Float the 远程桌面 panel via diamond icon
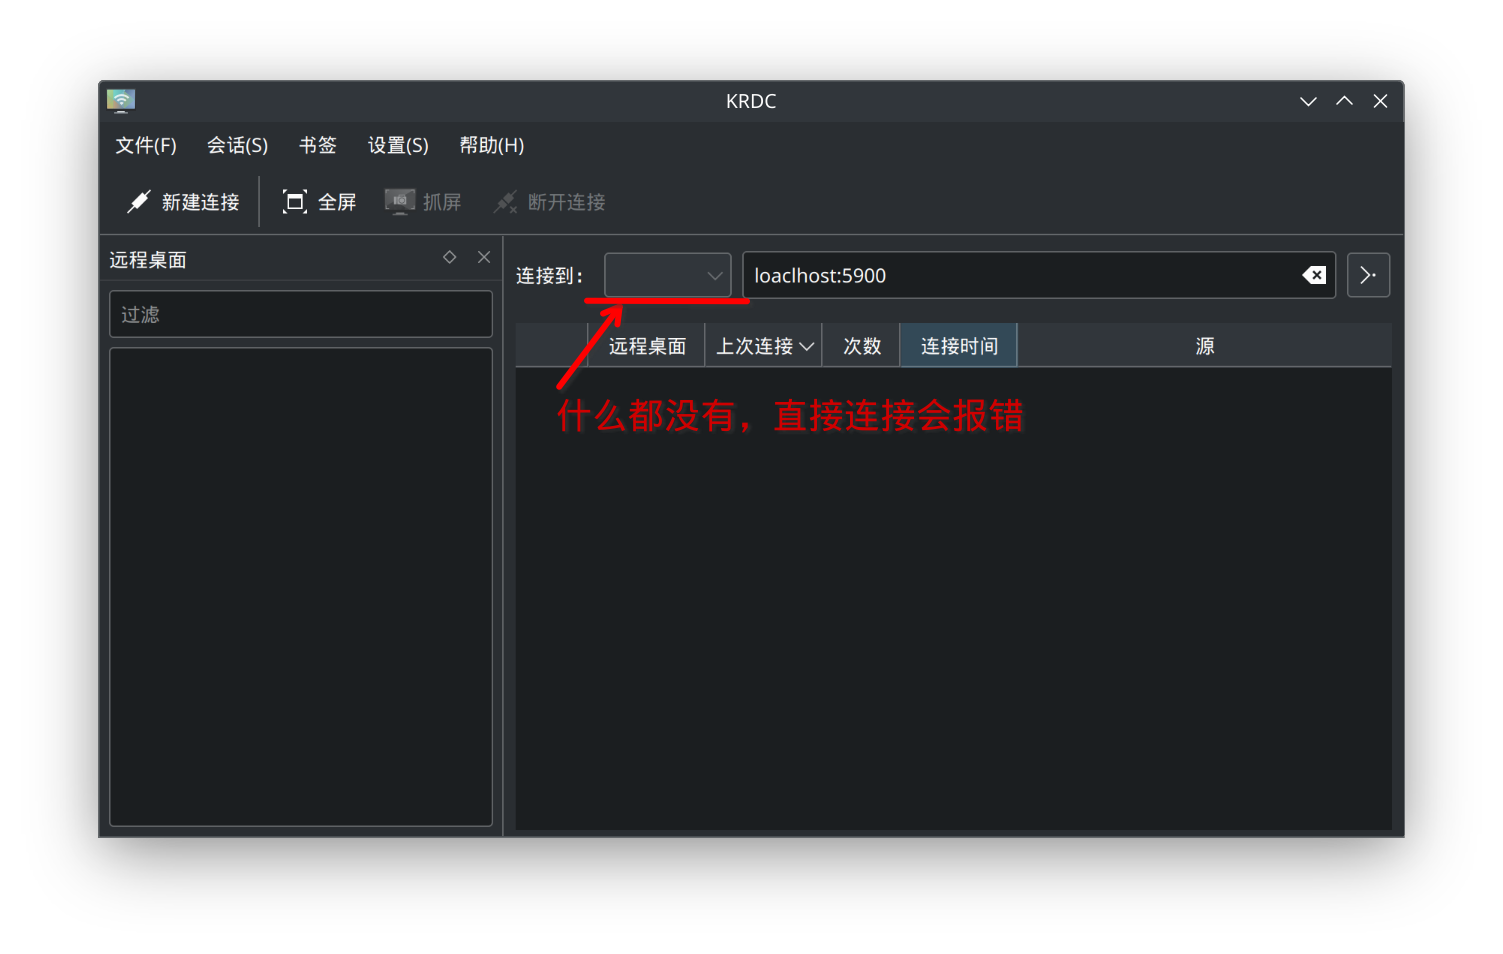 [x=449, y=257]
